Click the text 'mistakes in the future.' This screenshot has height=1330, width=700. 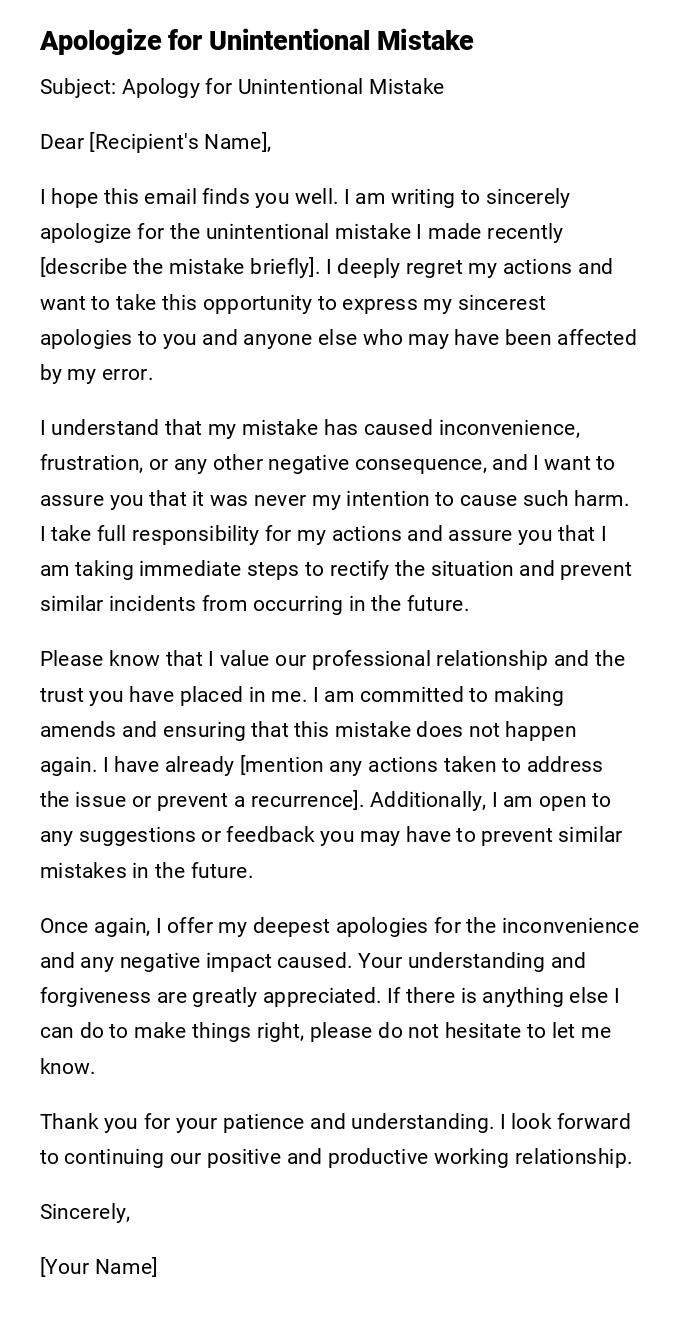(x=146, y=871)
